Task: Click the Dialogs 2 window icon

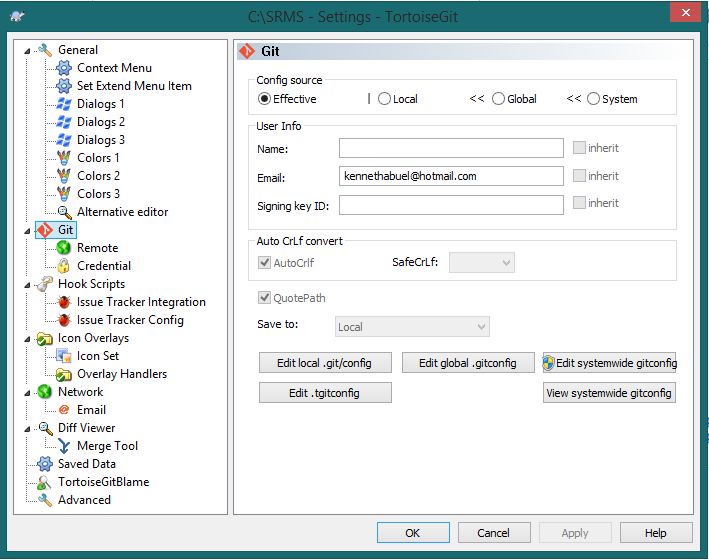Action: click(x=64, y=122)
